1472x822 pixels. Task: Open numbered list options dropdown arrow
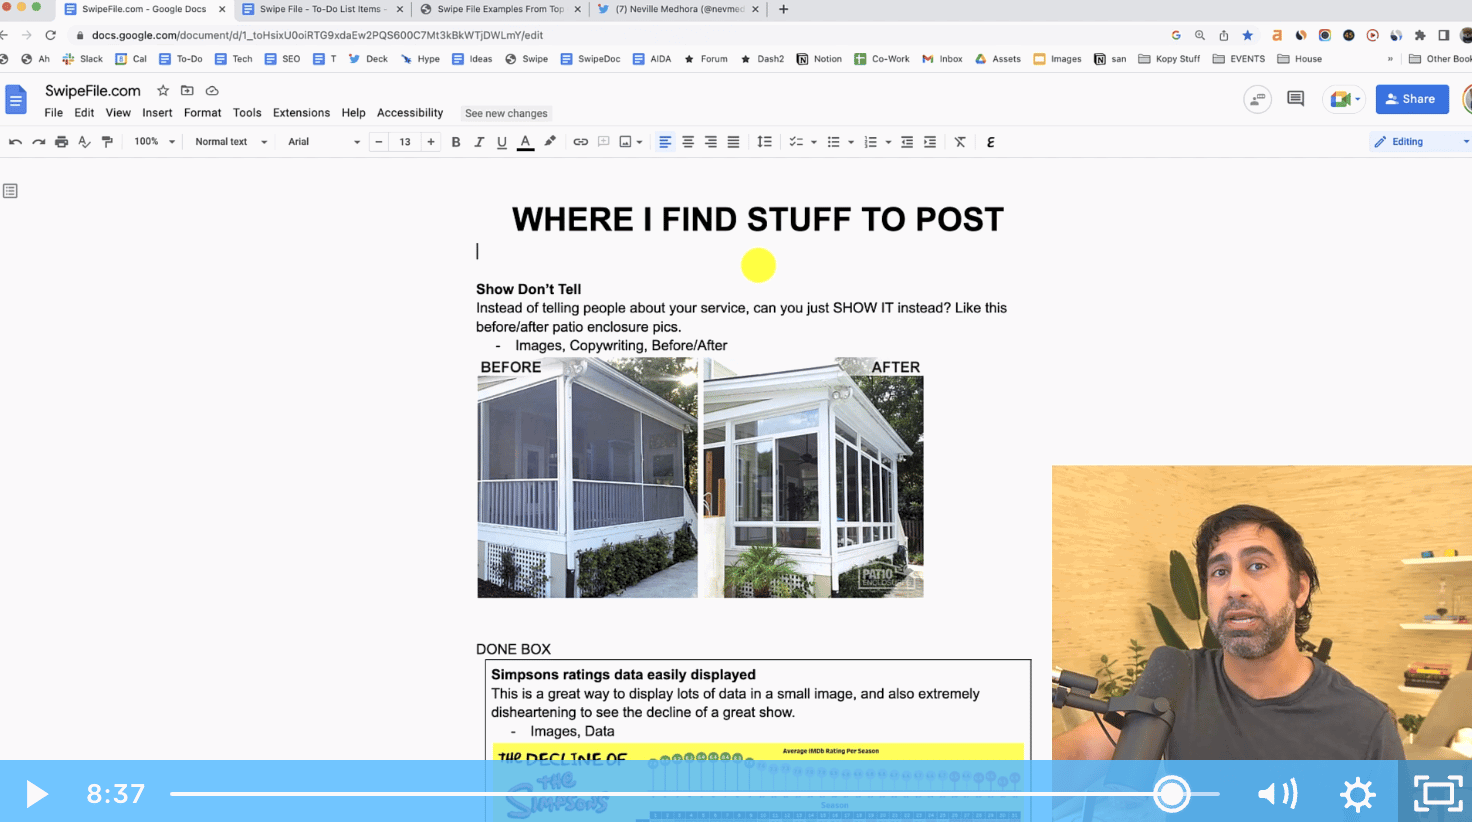click(888, 142)
